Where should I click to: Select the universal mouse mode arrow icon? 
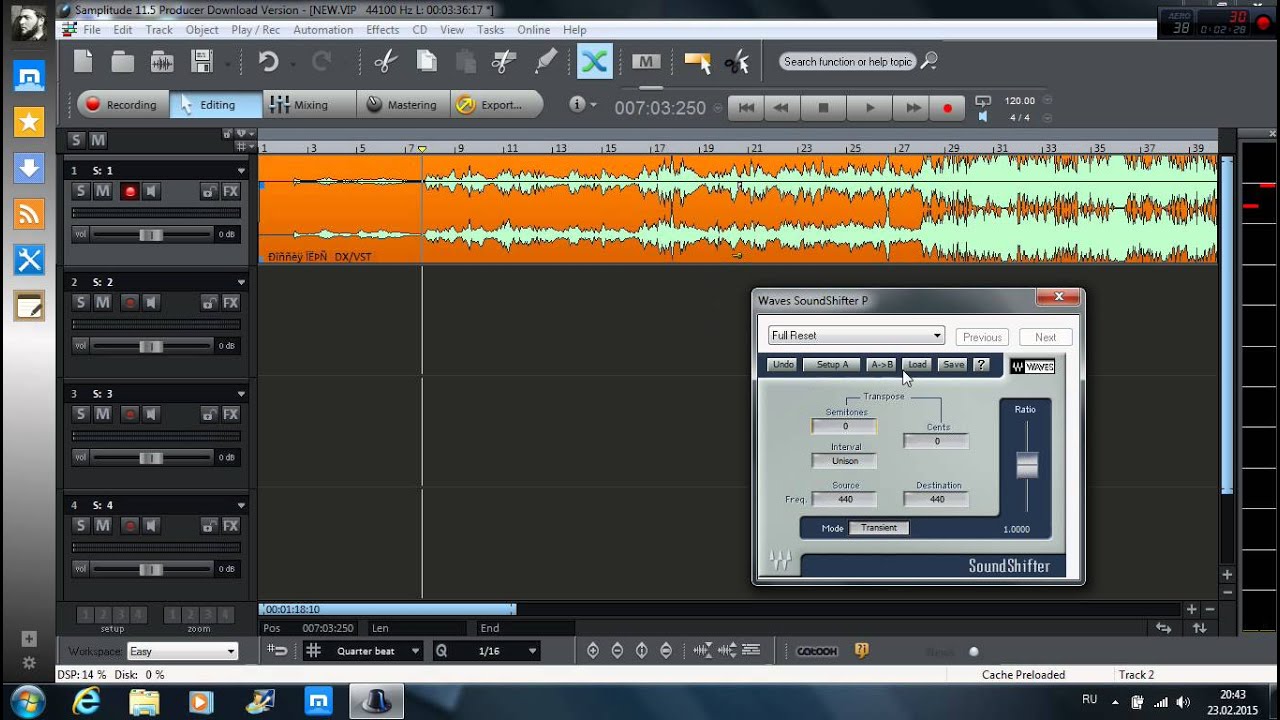[697, 62]
